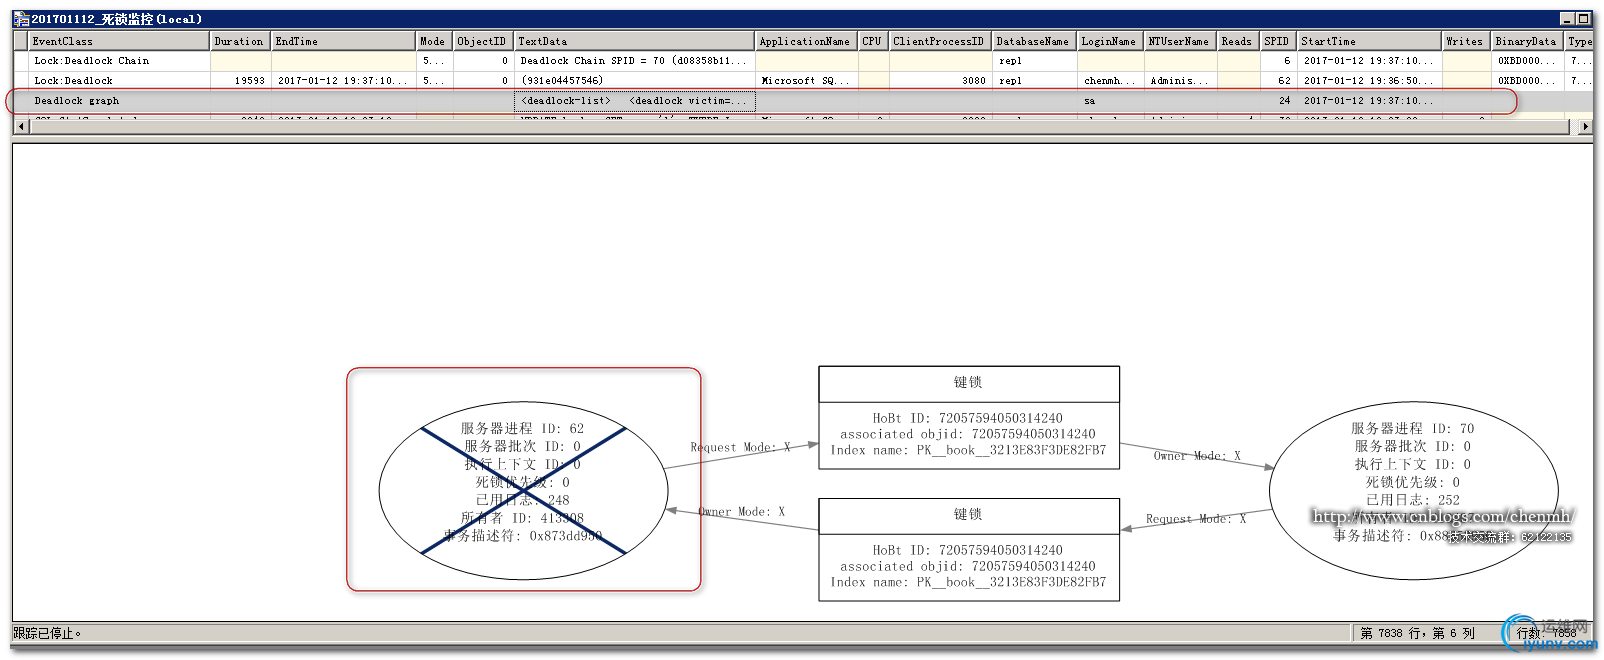
Task: Click the sa login name cell
Action: (1111, 101)
